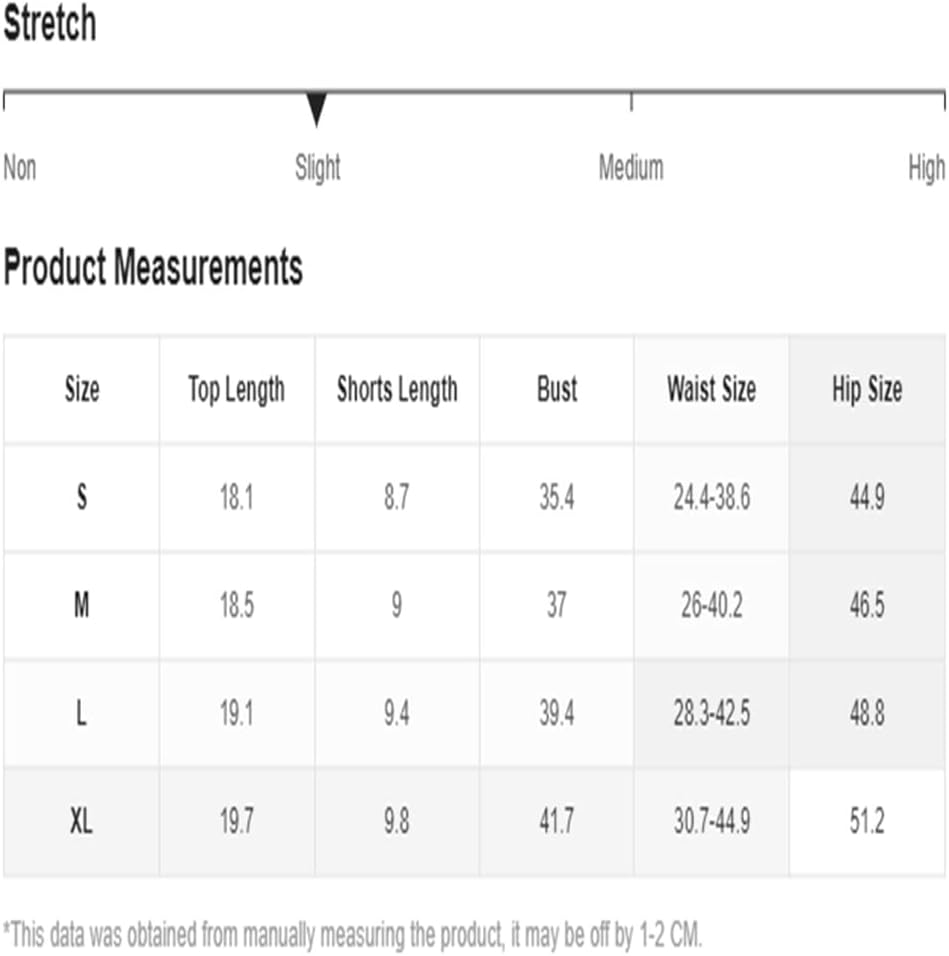The image size is (949, 956).
Task: Click the Non stretch scale label
Action: tap(20, 168)
